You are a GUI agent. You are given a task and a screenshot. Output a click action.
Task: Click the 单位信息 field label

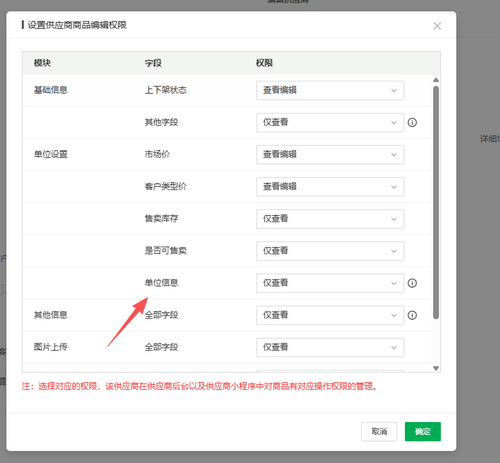[x=161, y=283]
